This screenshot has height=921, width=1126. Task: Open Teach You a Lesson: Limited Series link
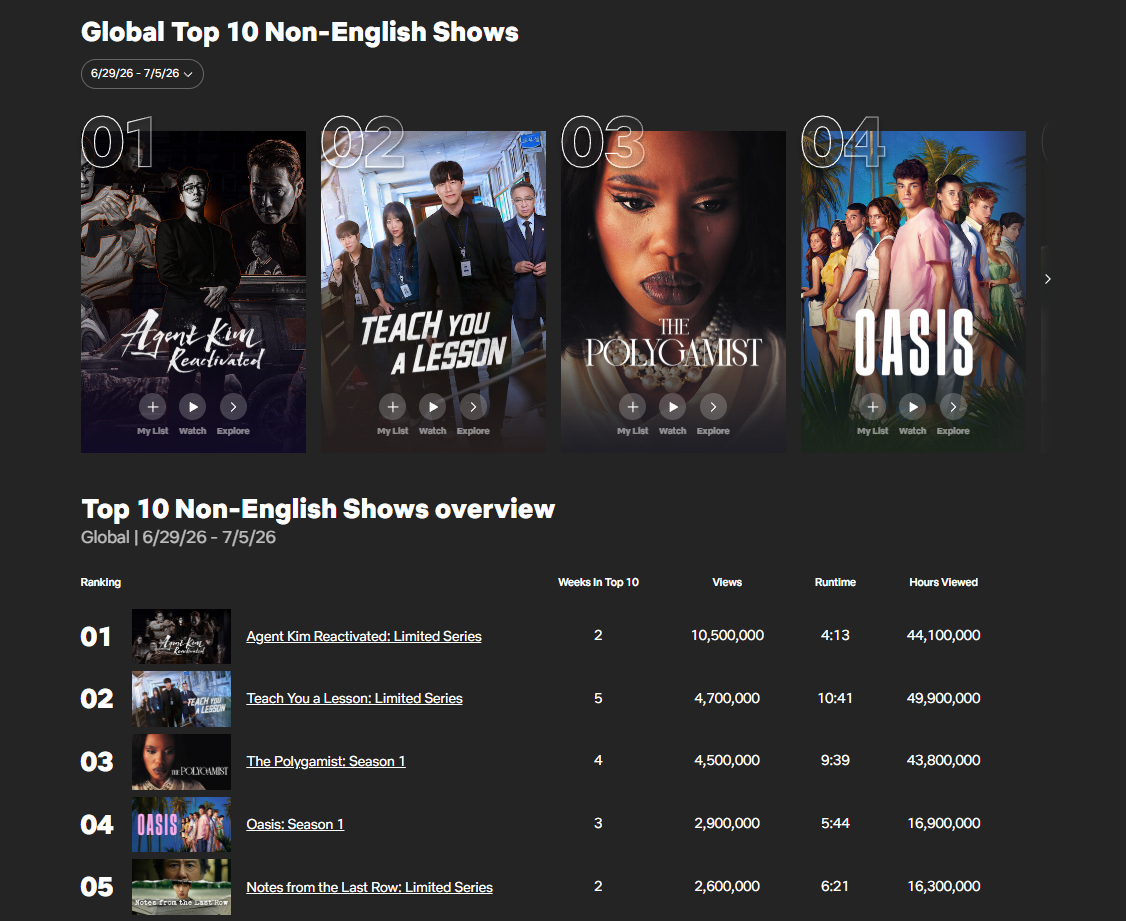[x=355, y=698]
